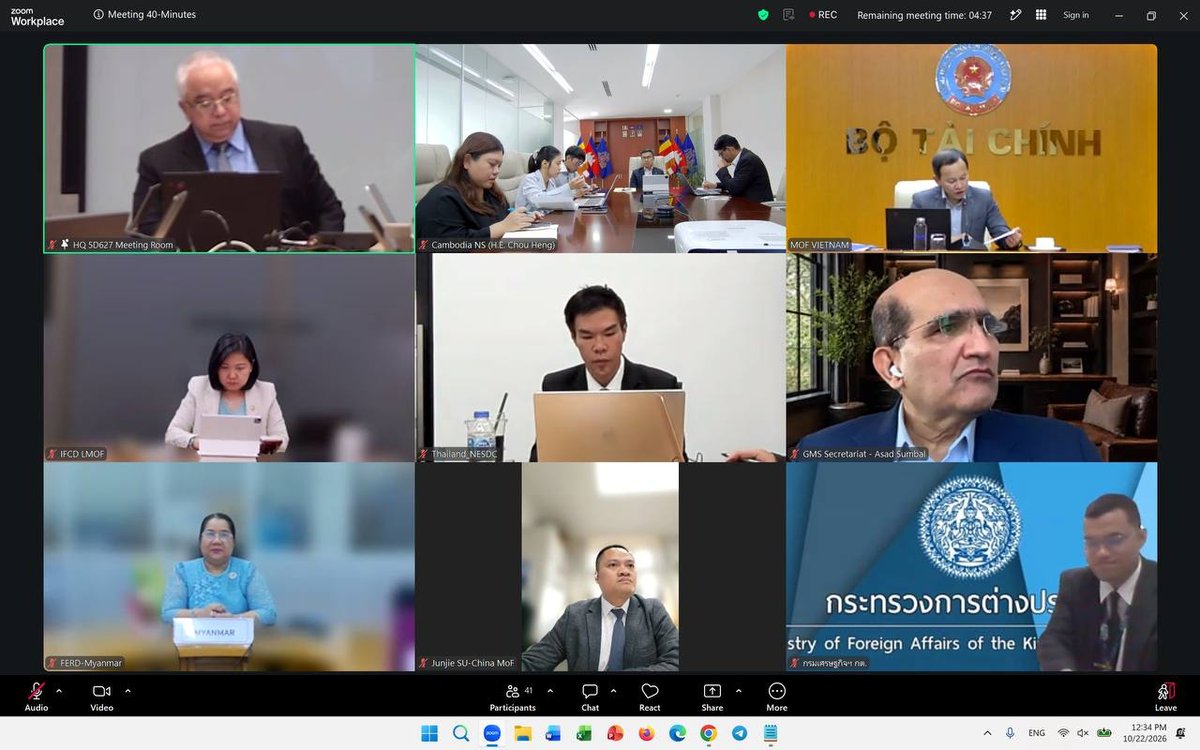Click the Leave meeting button
Screen dimensions: 1200x750
point(1165,697)
